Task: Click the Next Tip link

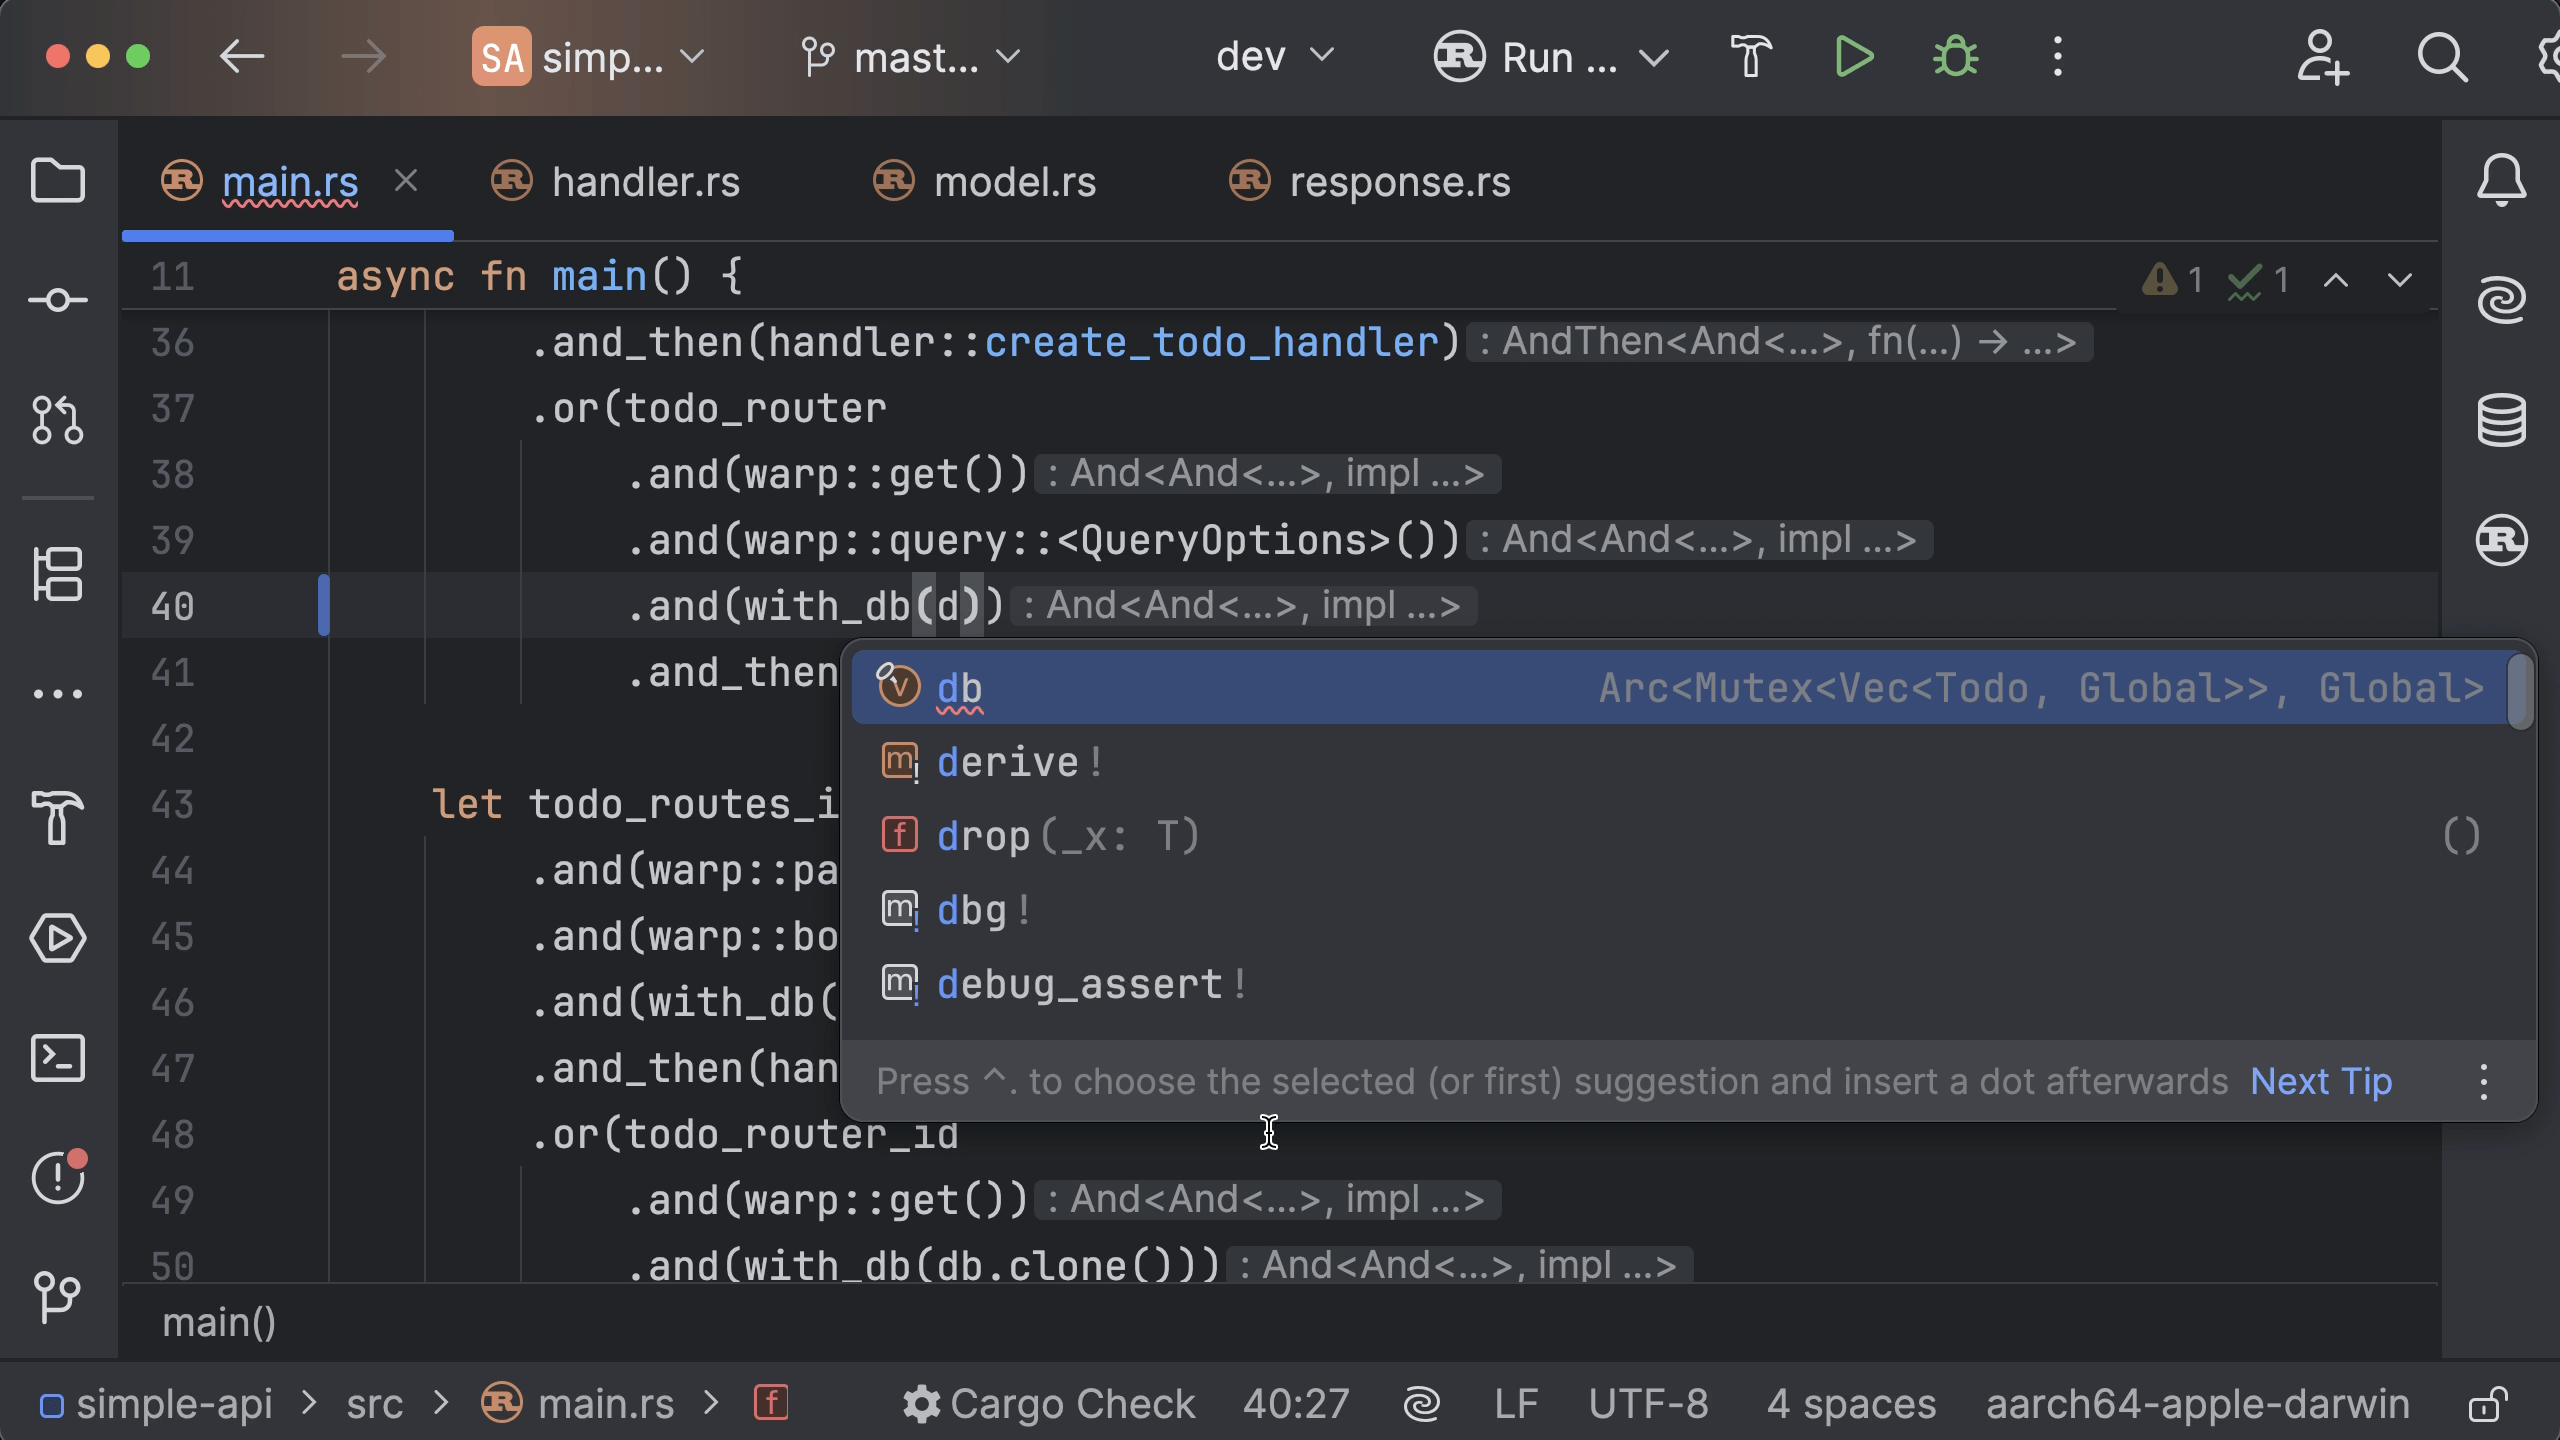Action: (2320, 1081)
